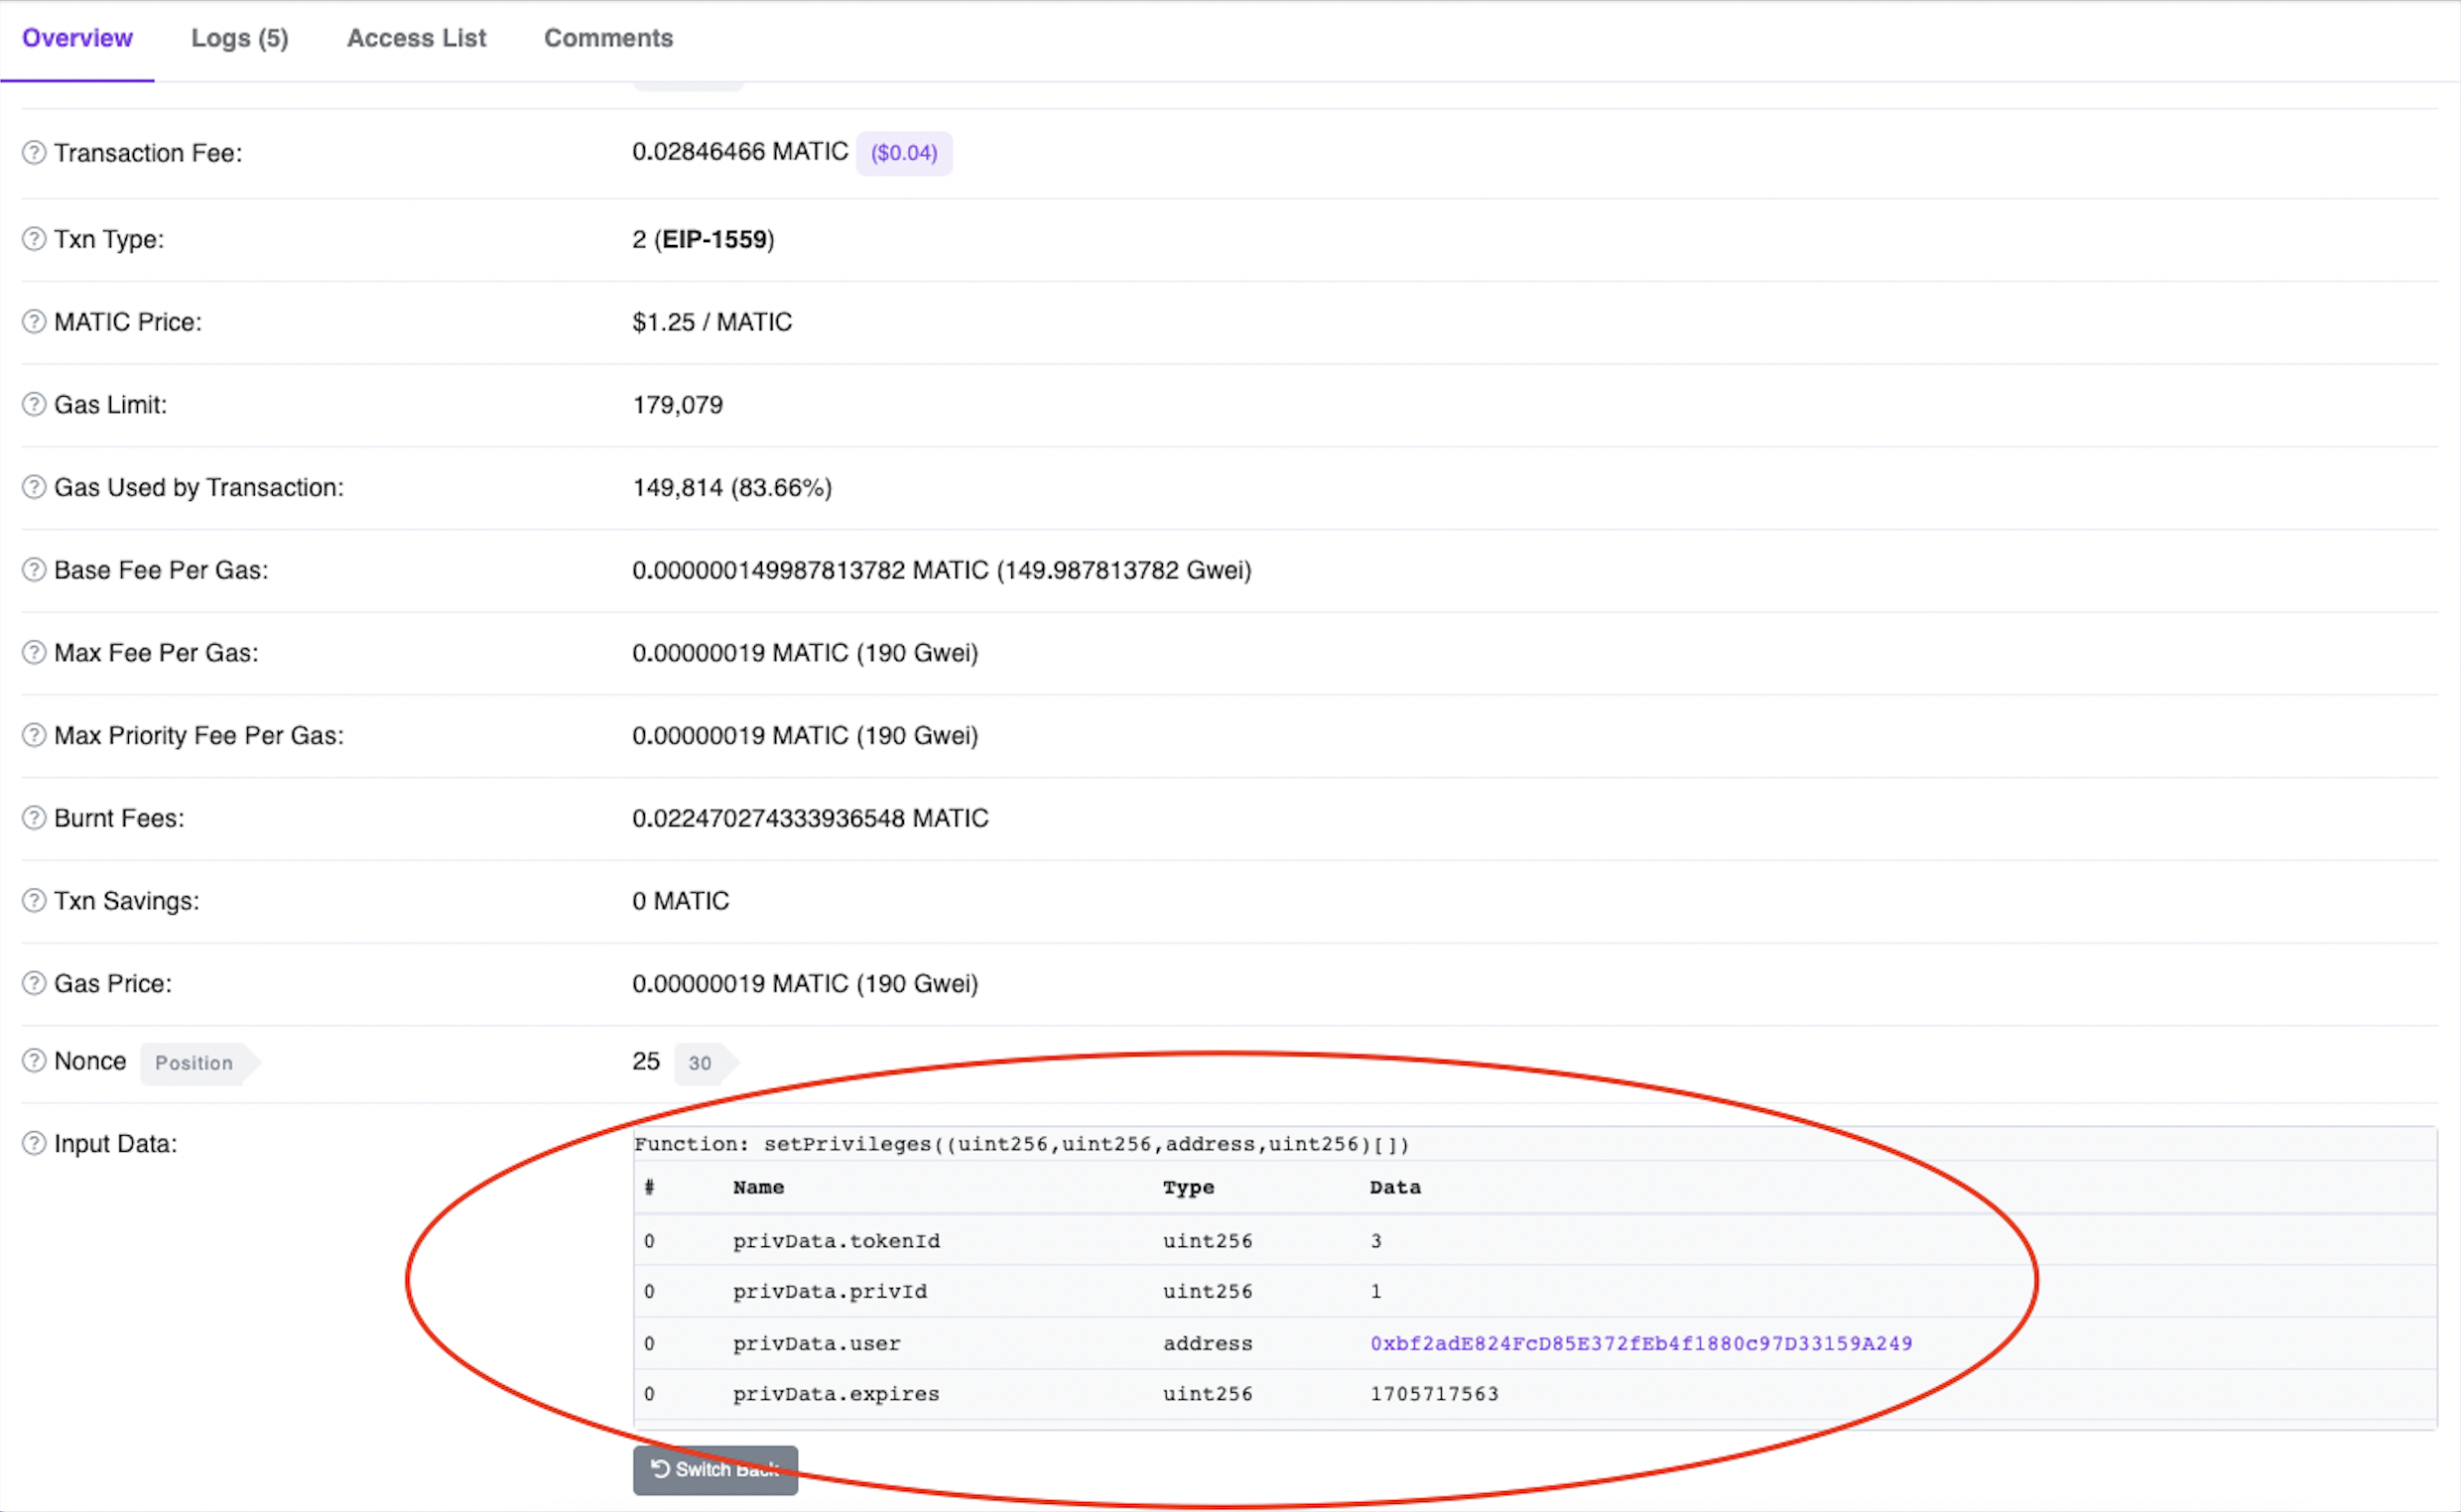Select the tokenId data value 3
The image size is (2461, 1512).
coord(1376,1241)
